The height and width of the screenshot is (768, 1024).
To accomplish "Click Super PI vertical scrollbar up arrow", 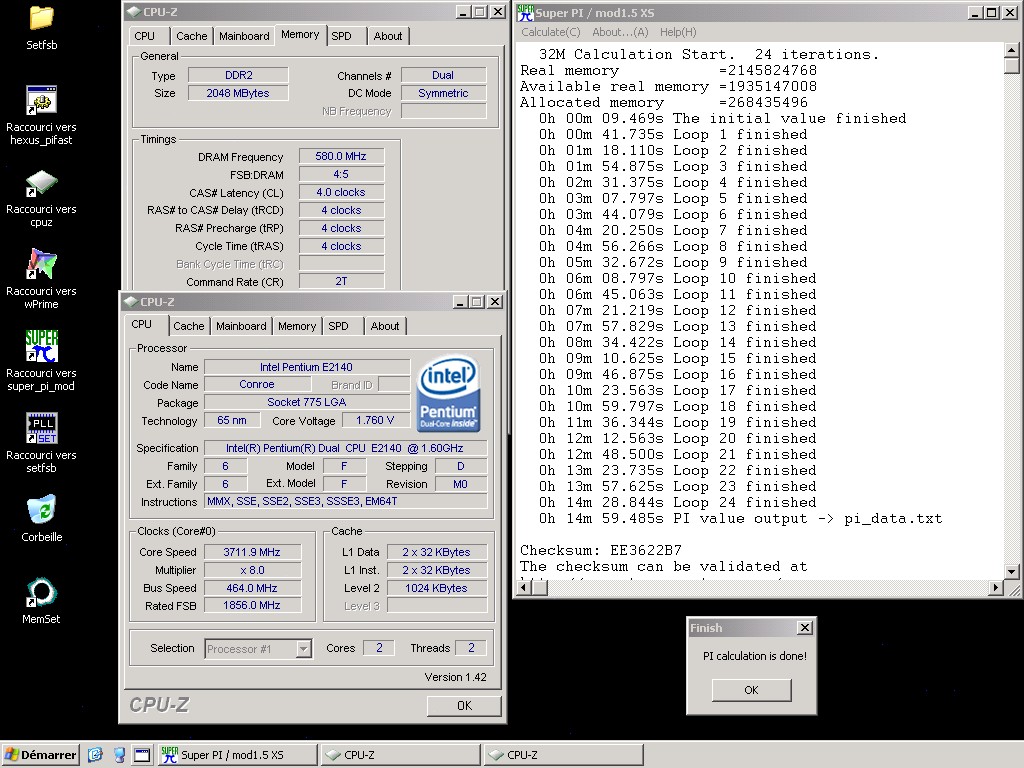I will click(1011, 50).
